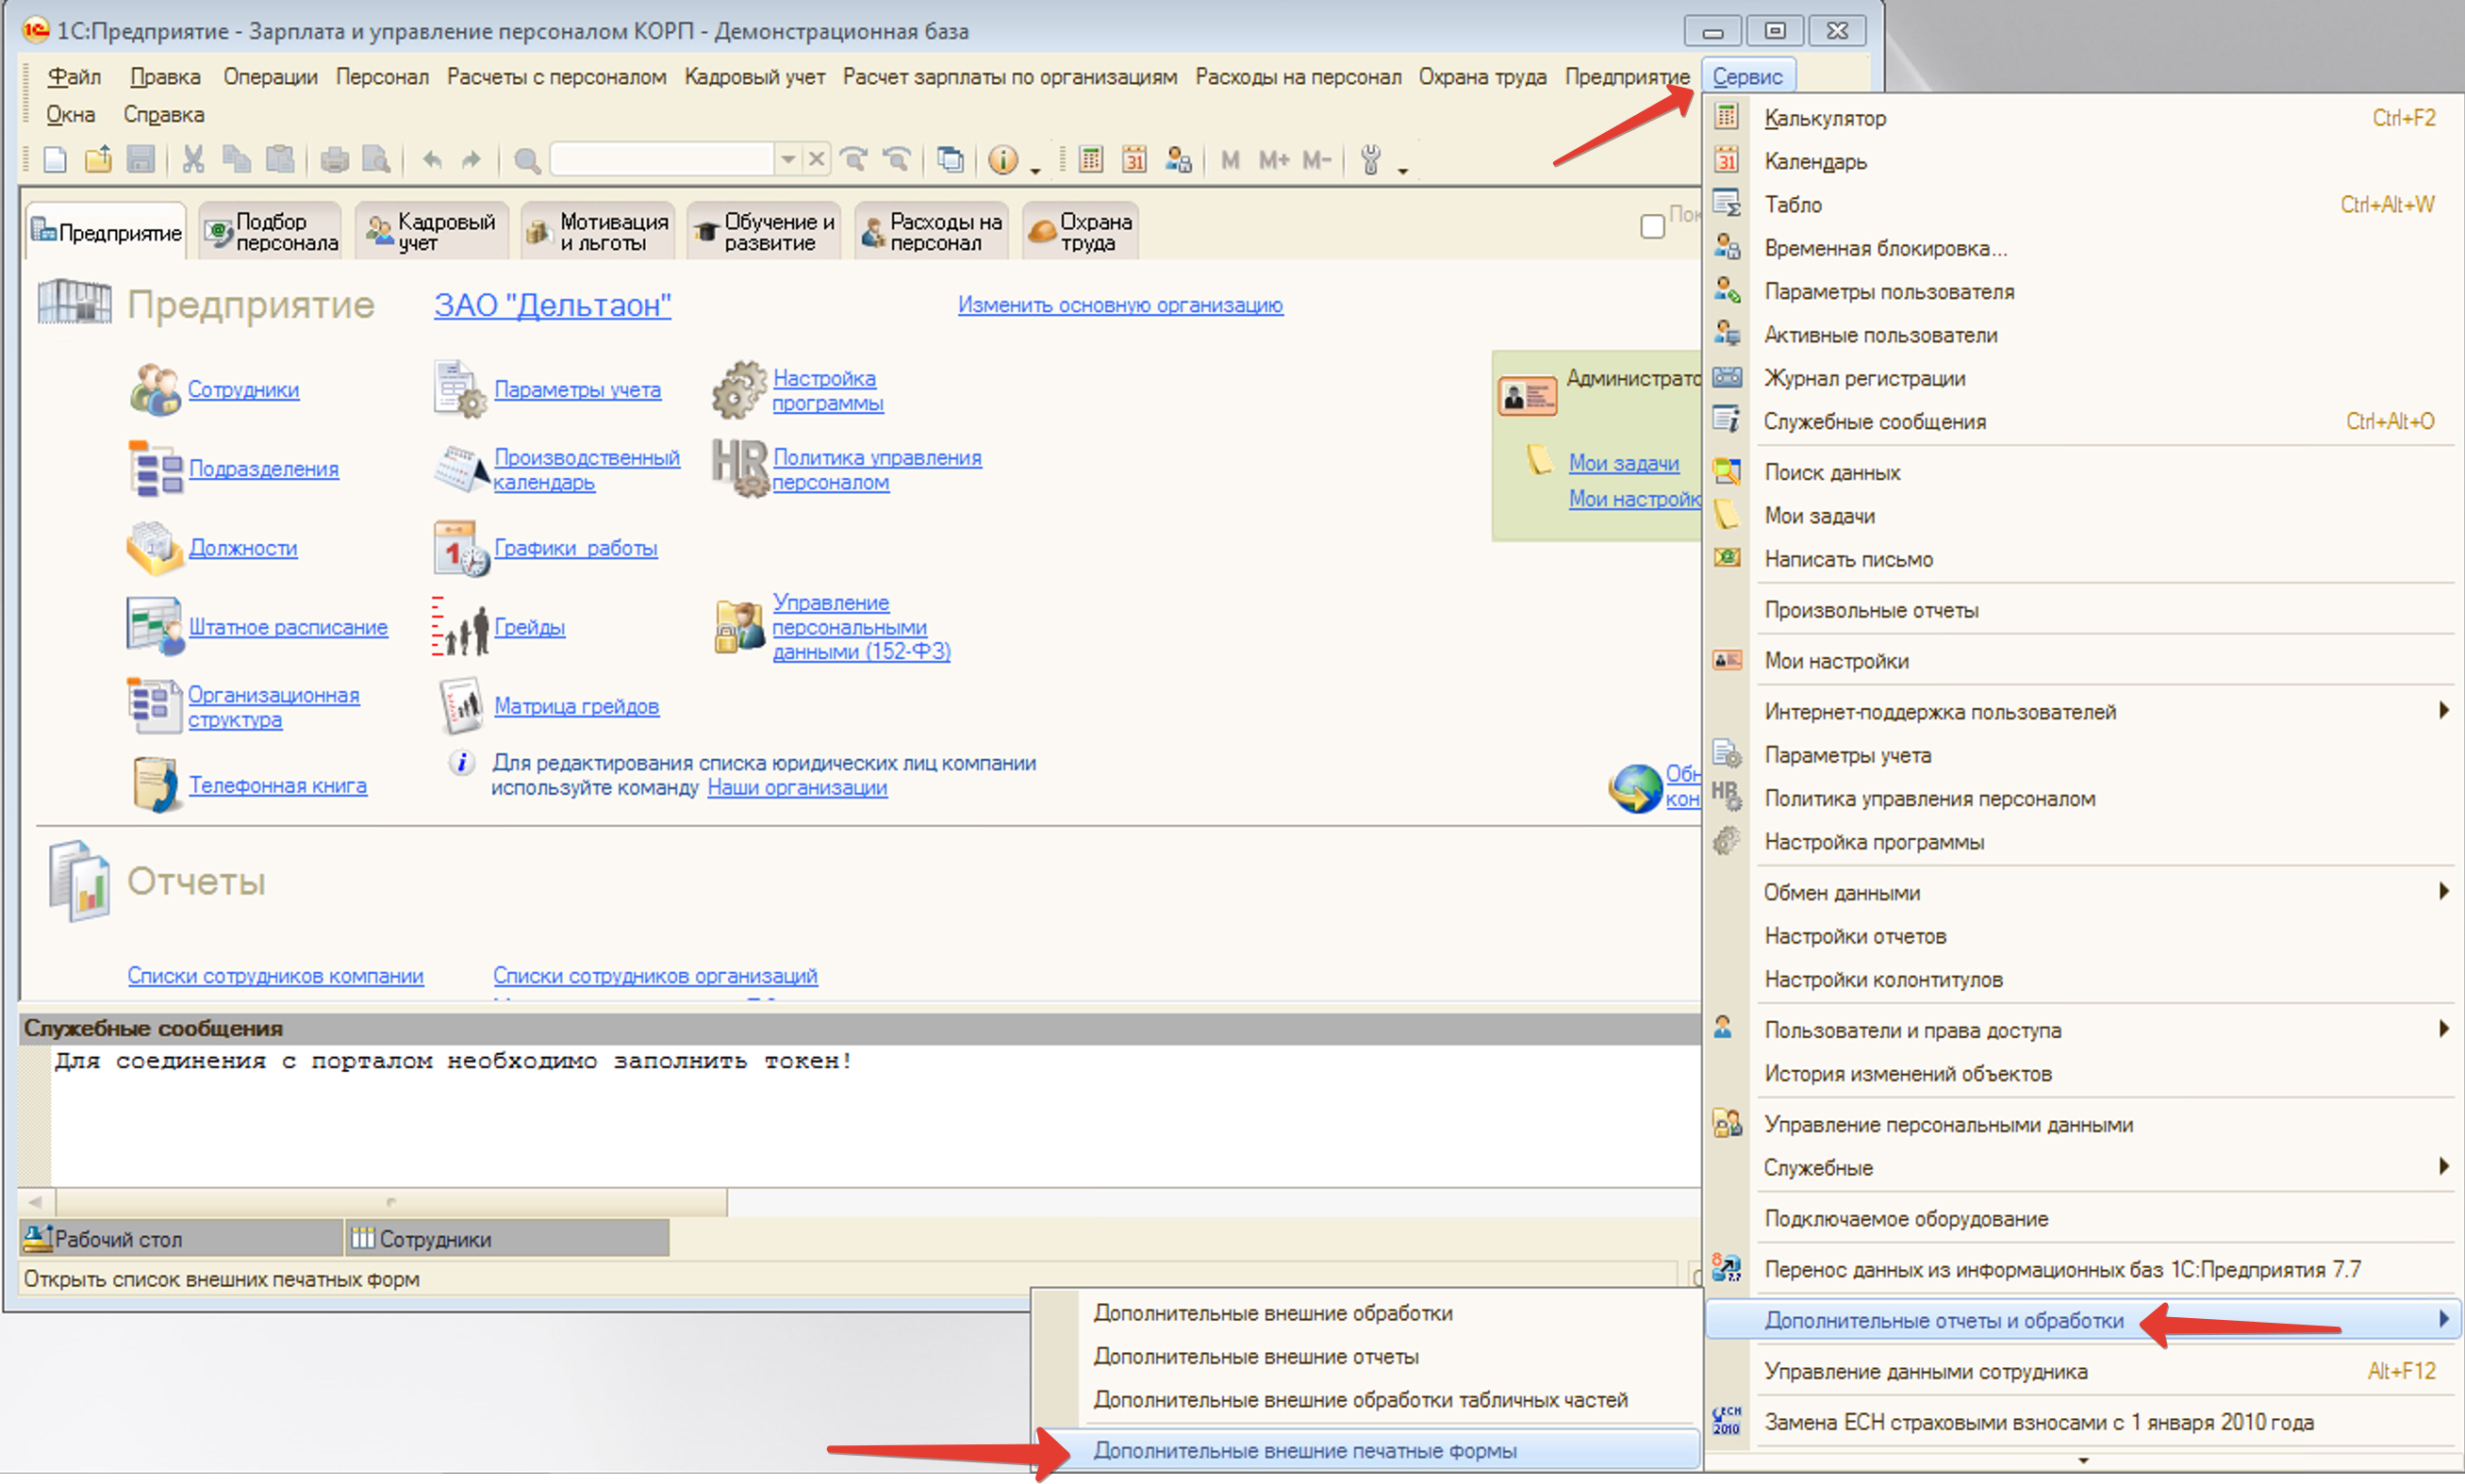
Task: Click the search input field in toolbar
Action: pos(662,159)
